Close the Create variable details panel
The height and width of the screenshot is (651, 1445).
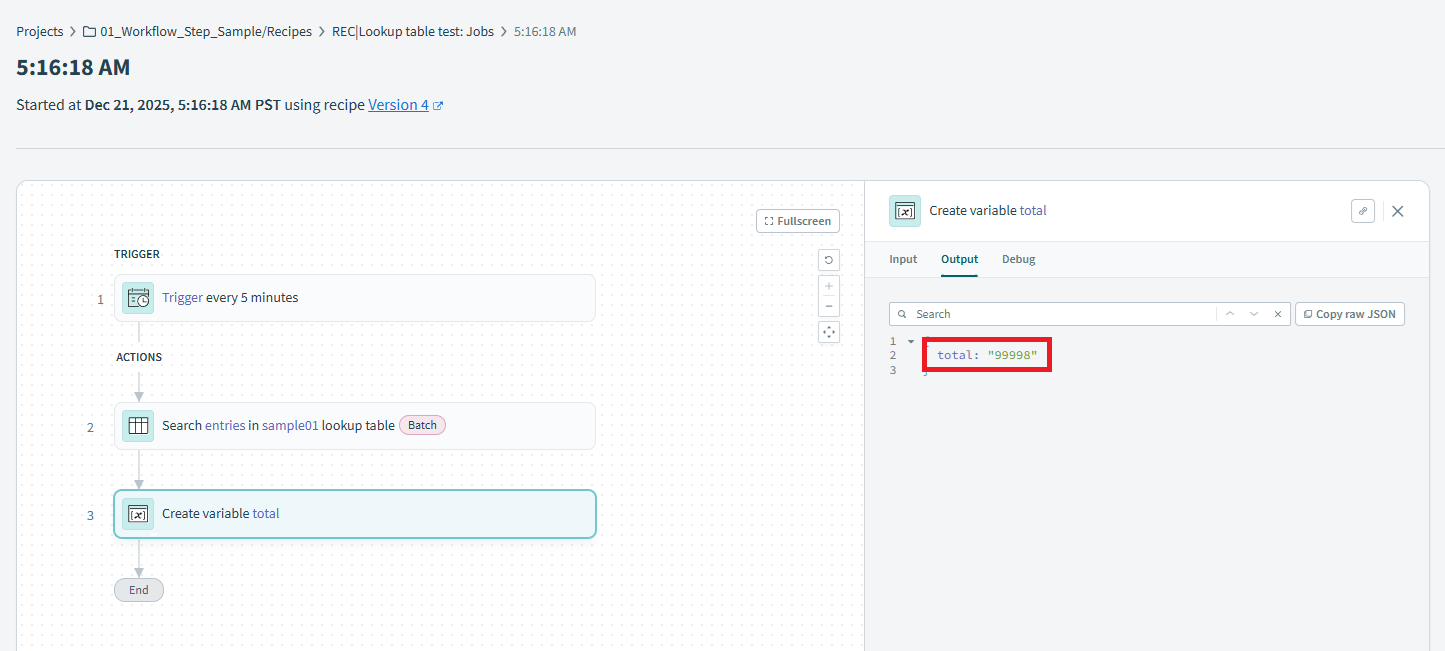[x=1398, y=211]
